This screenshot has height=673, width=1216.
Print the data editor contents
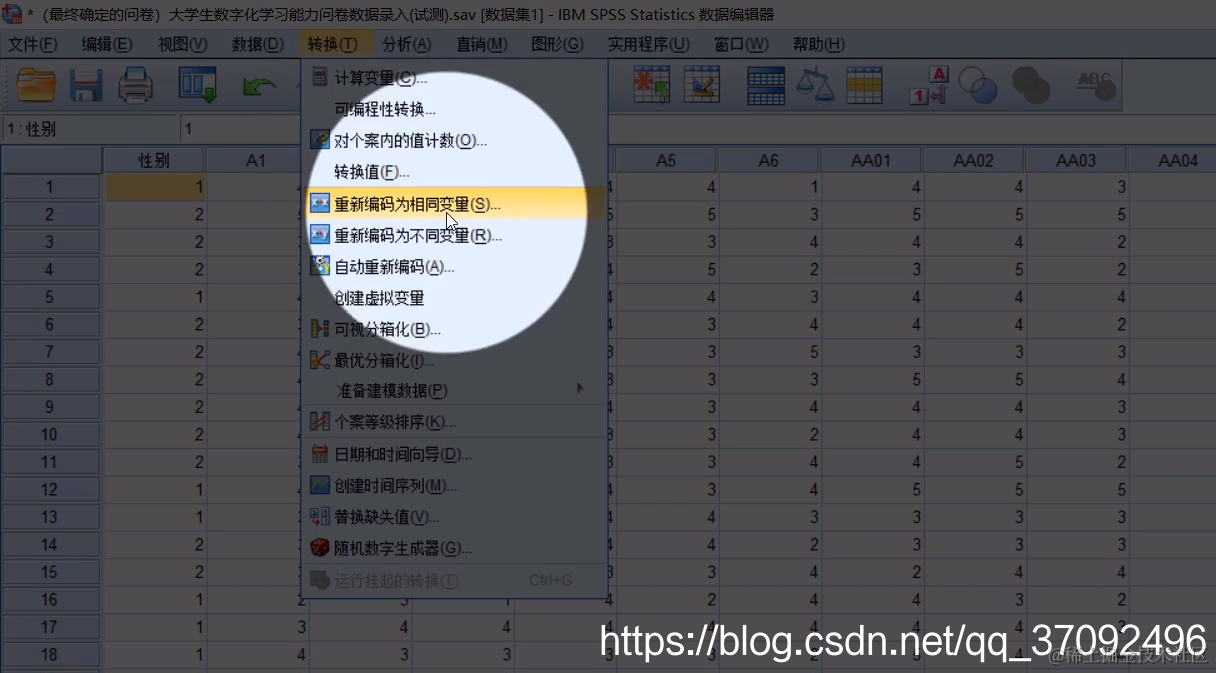tap(137, 85)
